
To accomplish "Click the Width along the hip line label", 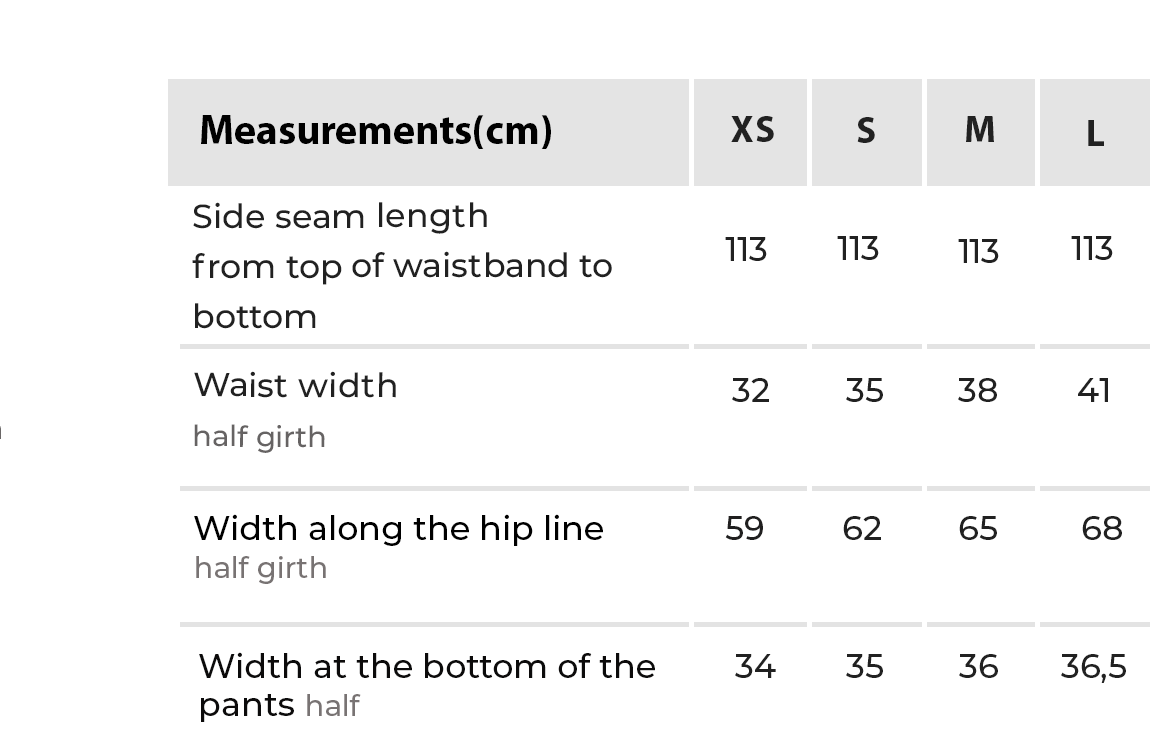I will pyautogui.click(x=398, y=528).
